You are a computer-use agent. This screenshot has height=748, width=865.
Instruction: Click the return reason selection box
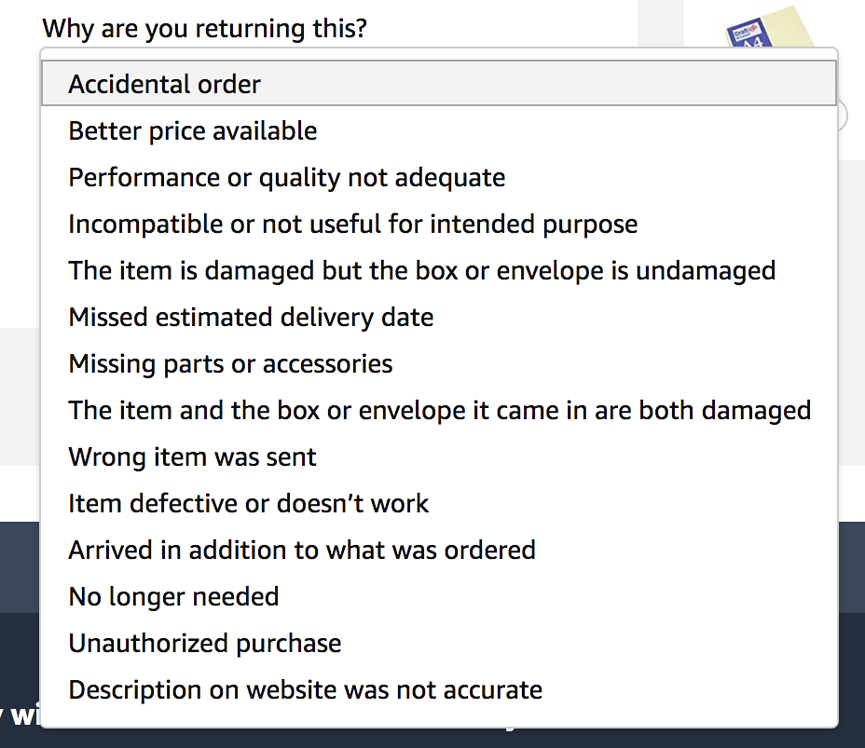click(438, 84)
